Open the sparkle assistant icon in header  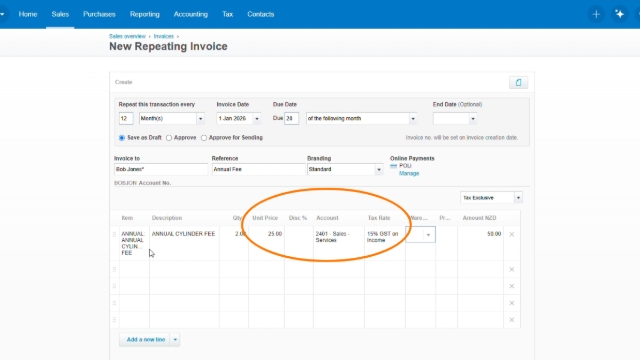pyautogui.click(x=620, y=14)
